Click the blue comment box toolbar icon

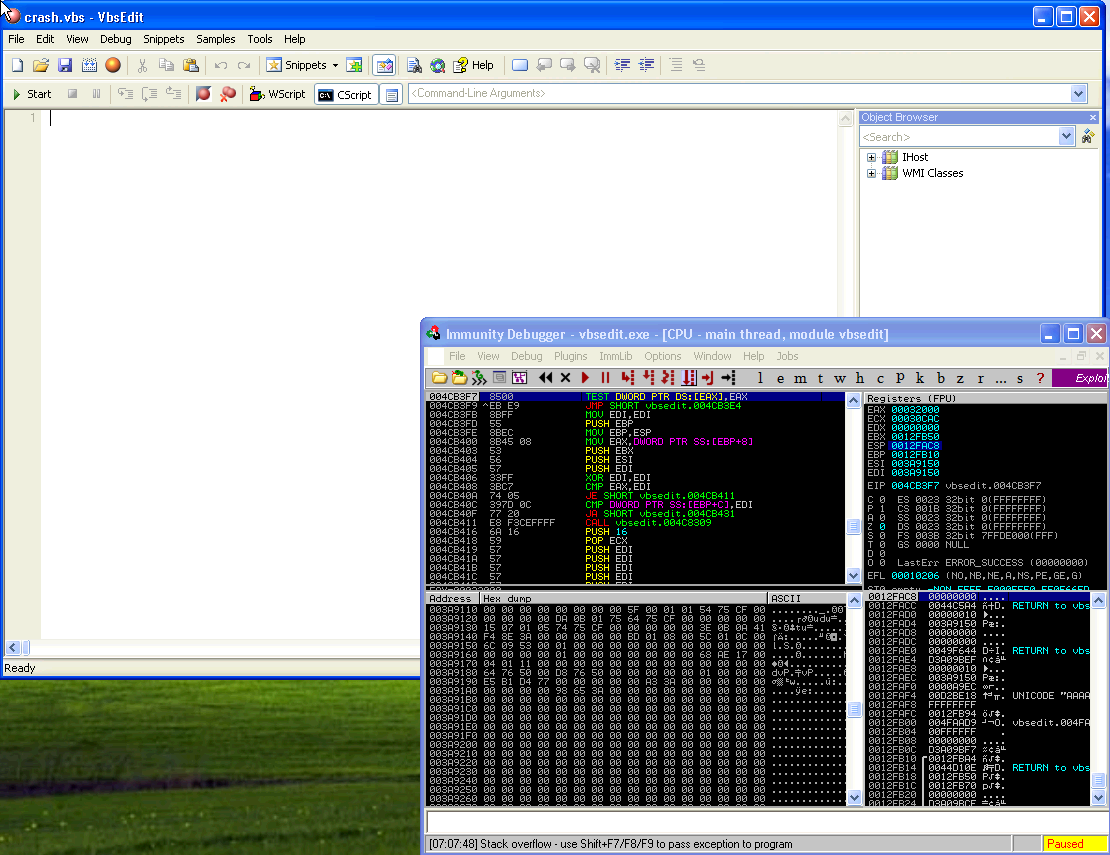coord(520,65)
